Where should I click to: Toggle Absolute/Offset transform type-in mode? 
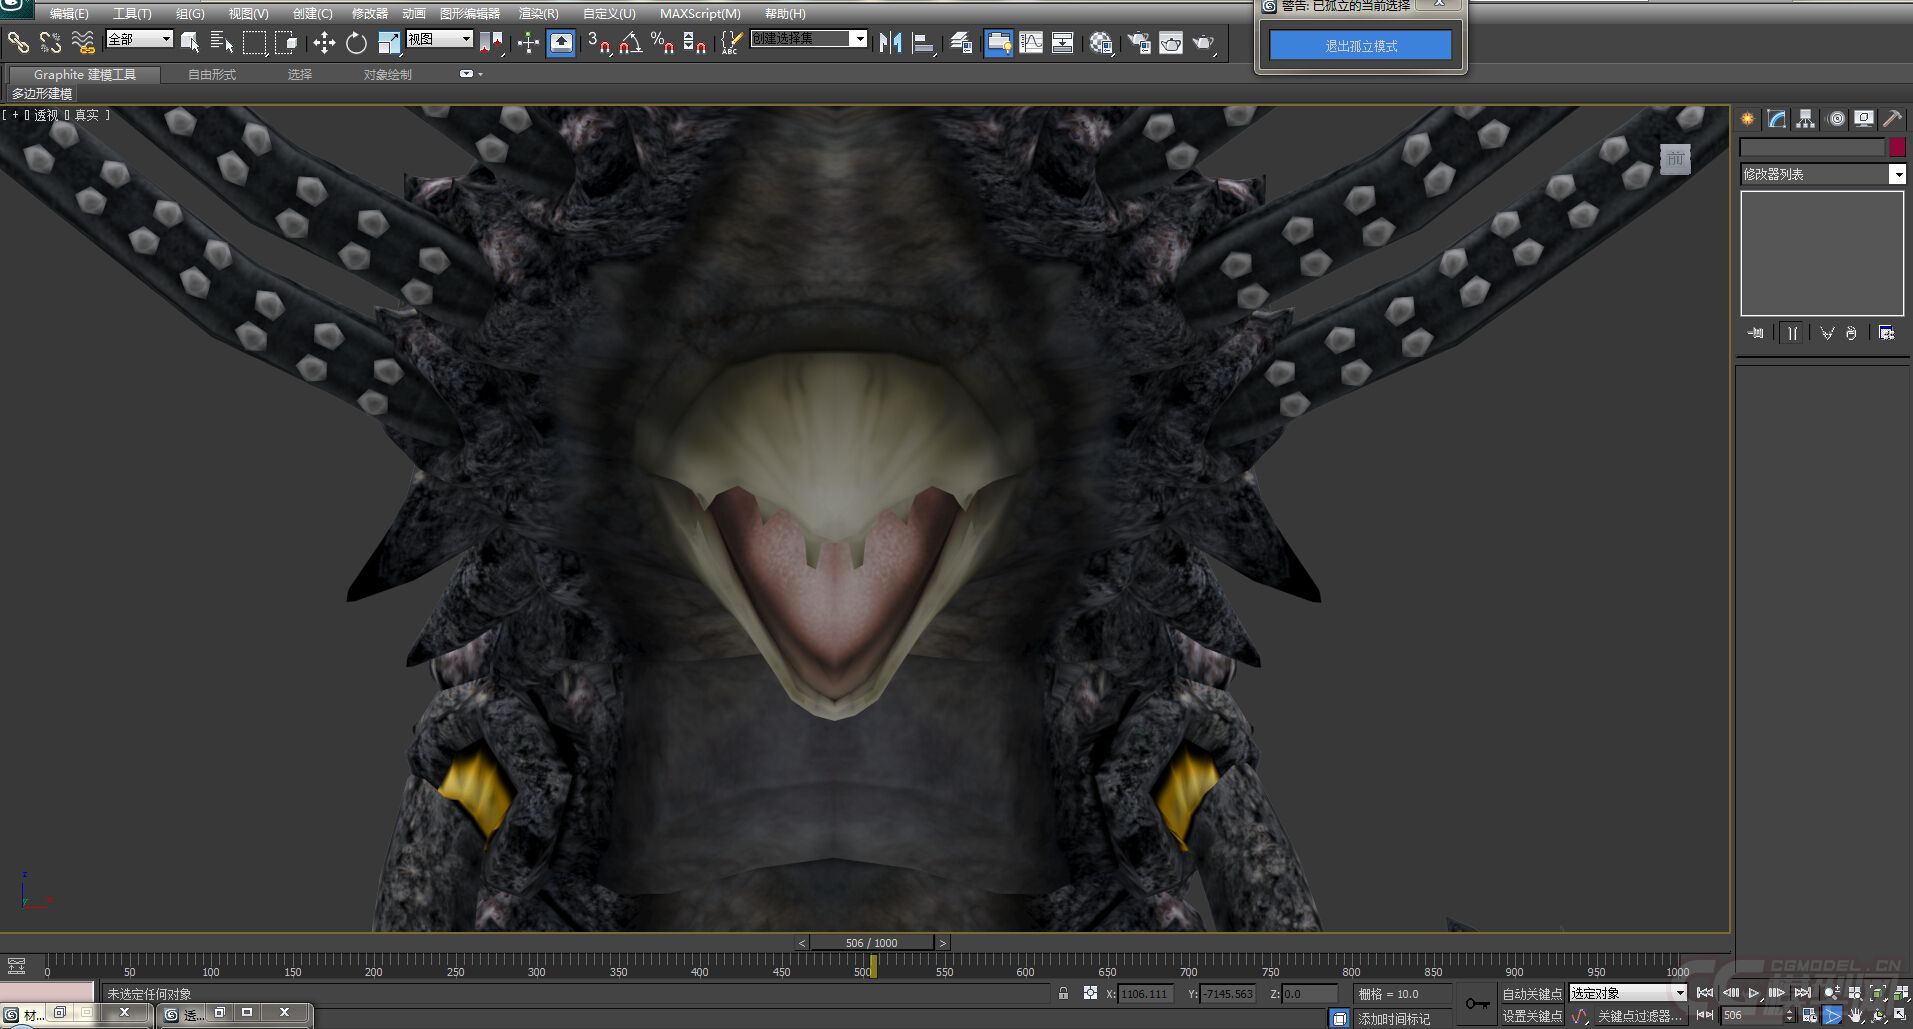coord(1090,993)
